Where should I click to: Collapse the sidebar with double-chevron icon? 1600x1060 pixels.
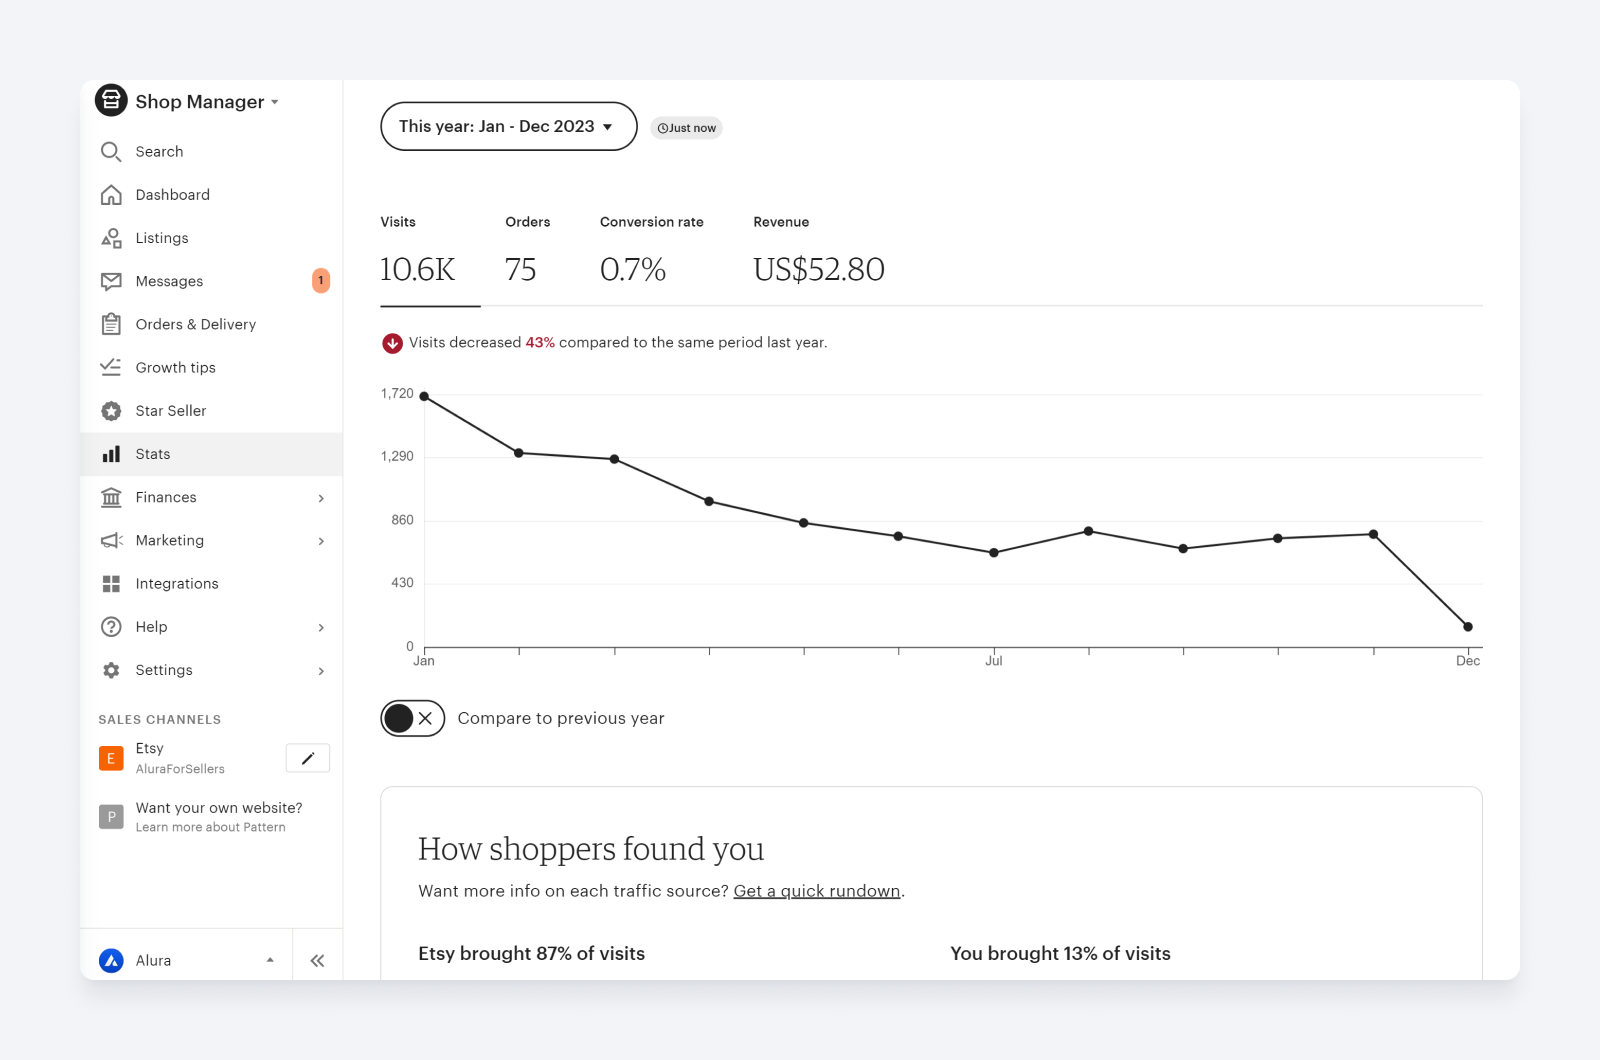click(x=317, y=961)
